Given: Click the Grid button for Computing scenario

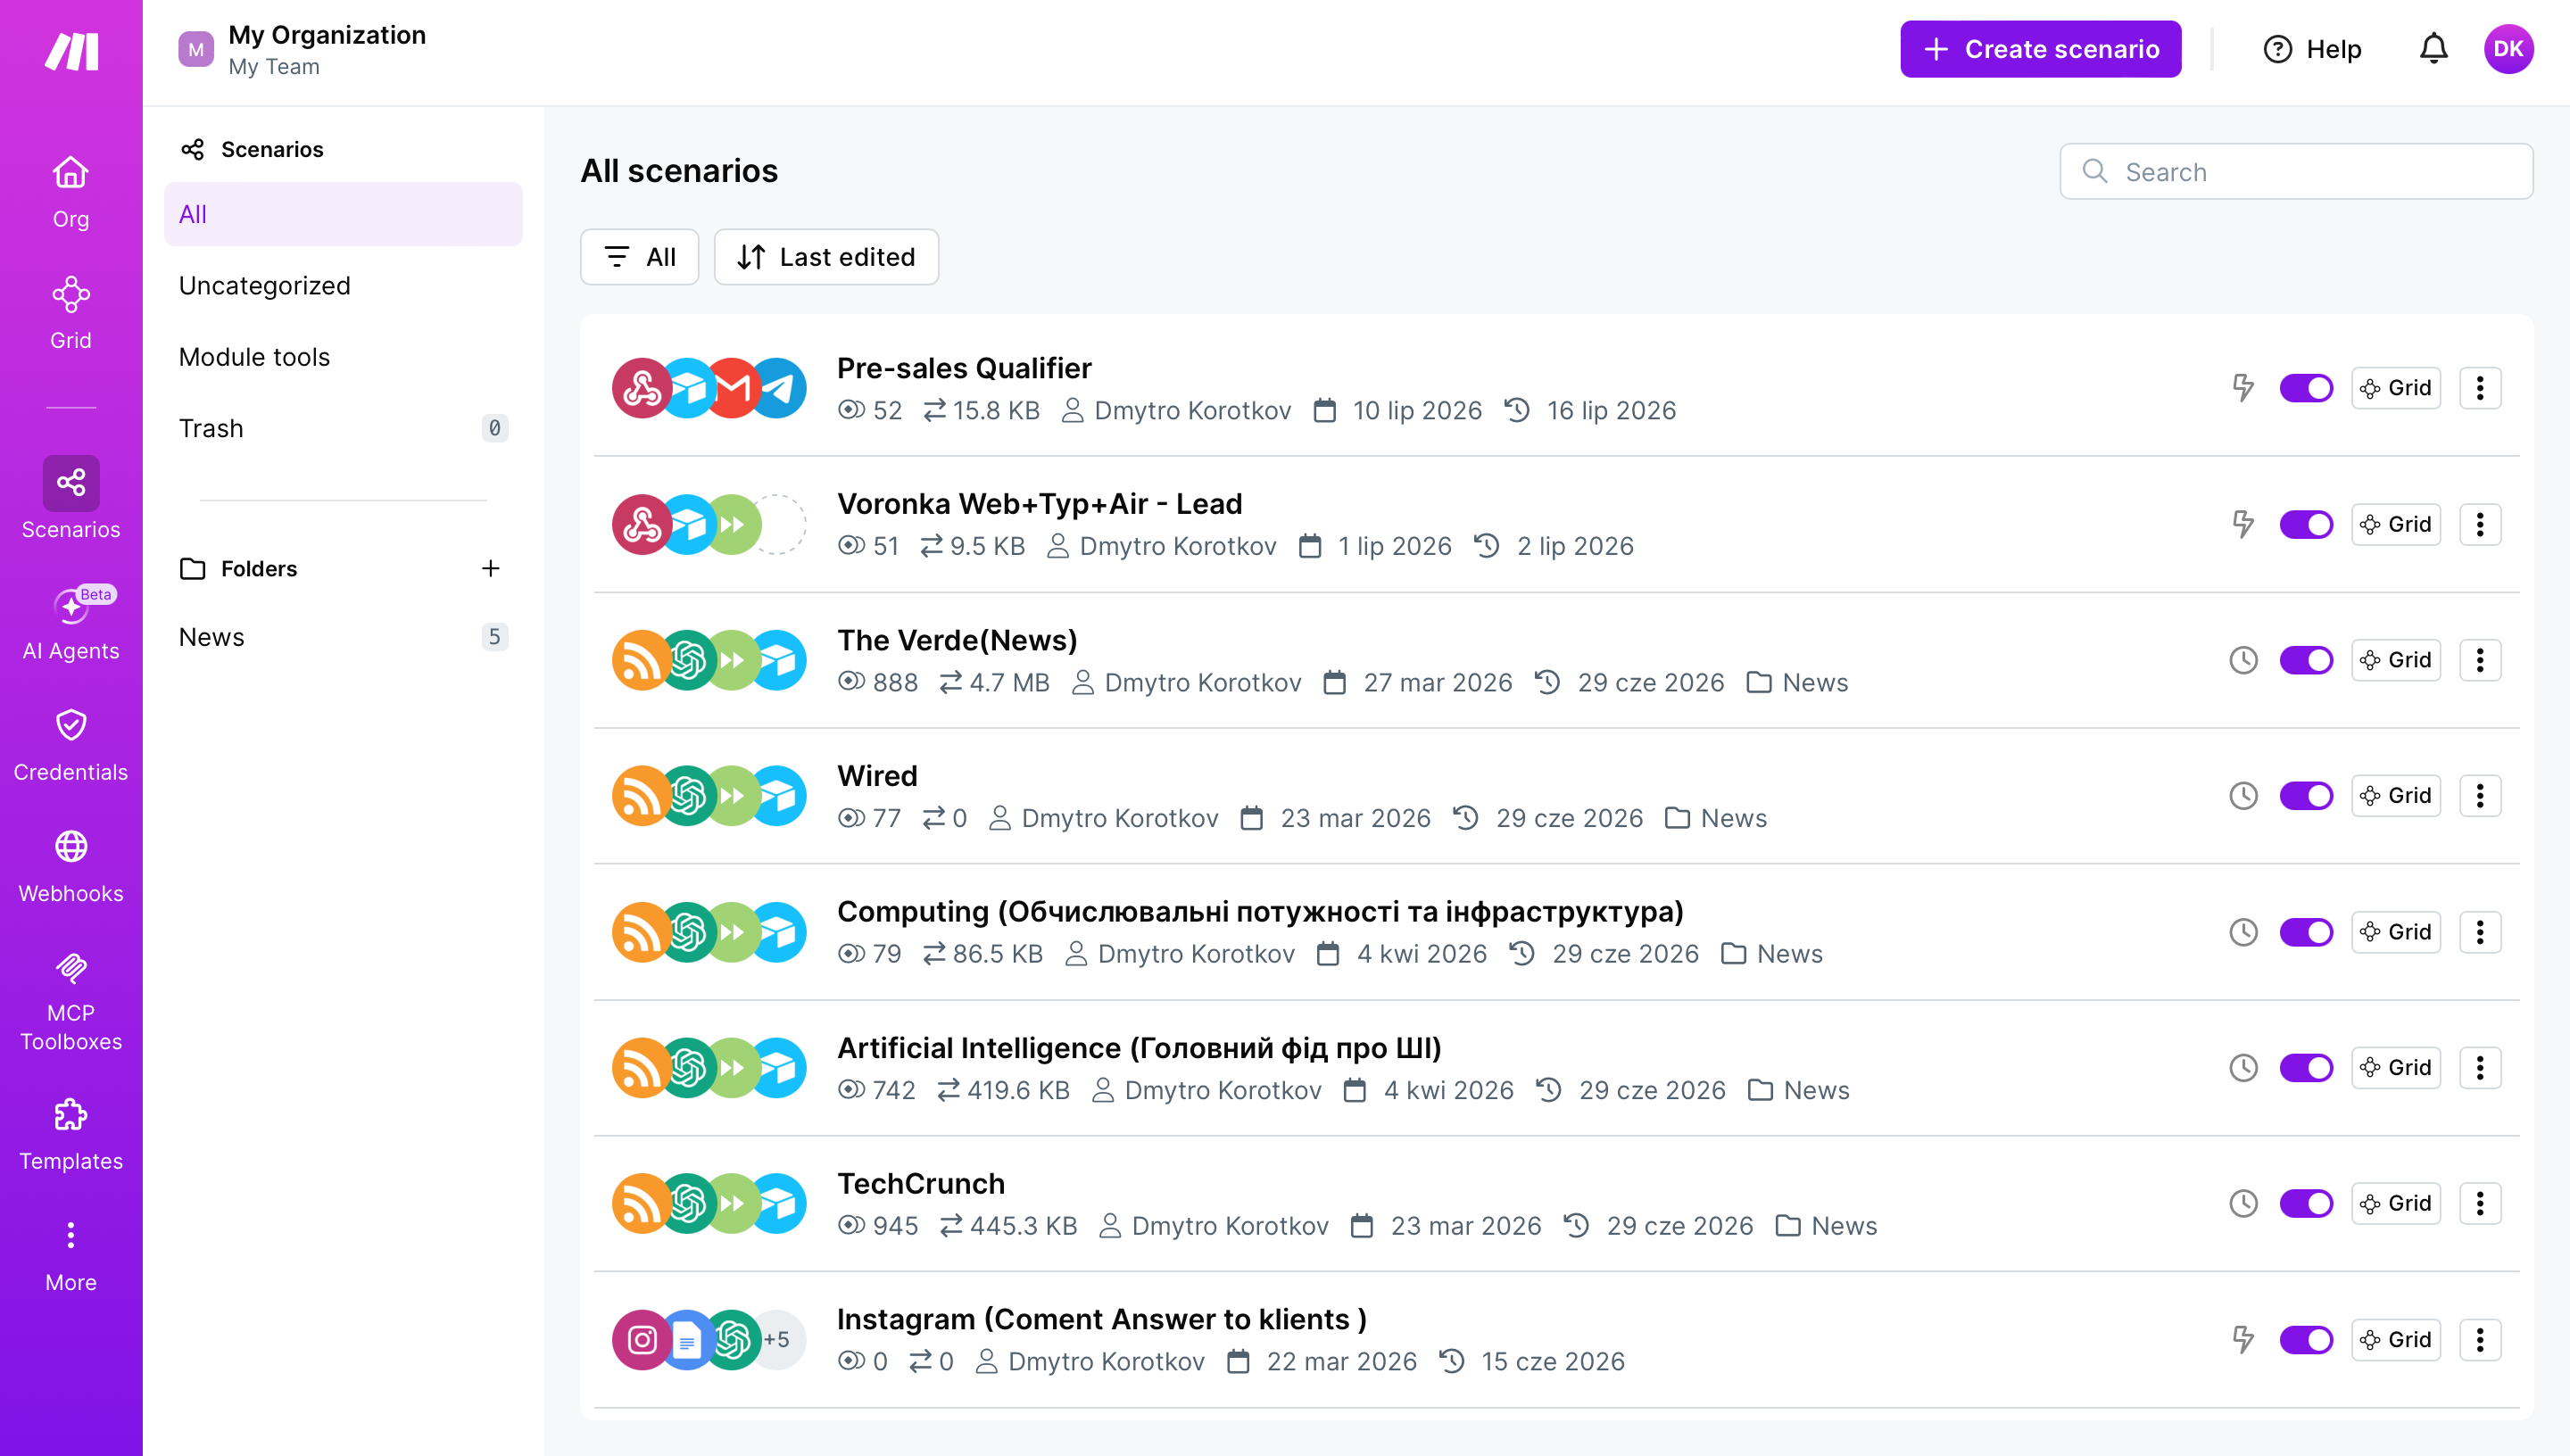Looking at the screenshot, I should point(2396,932).
